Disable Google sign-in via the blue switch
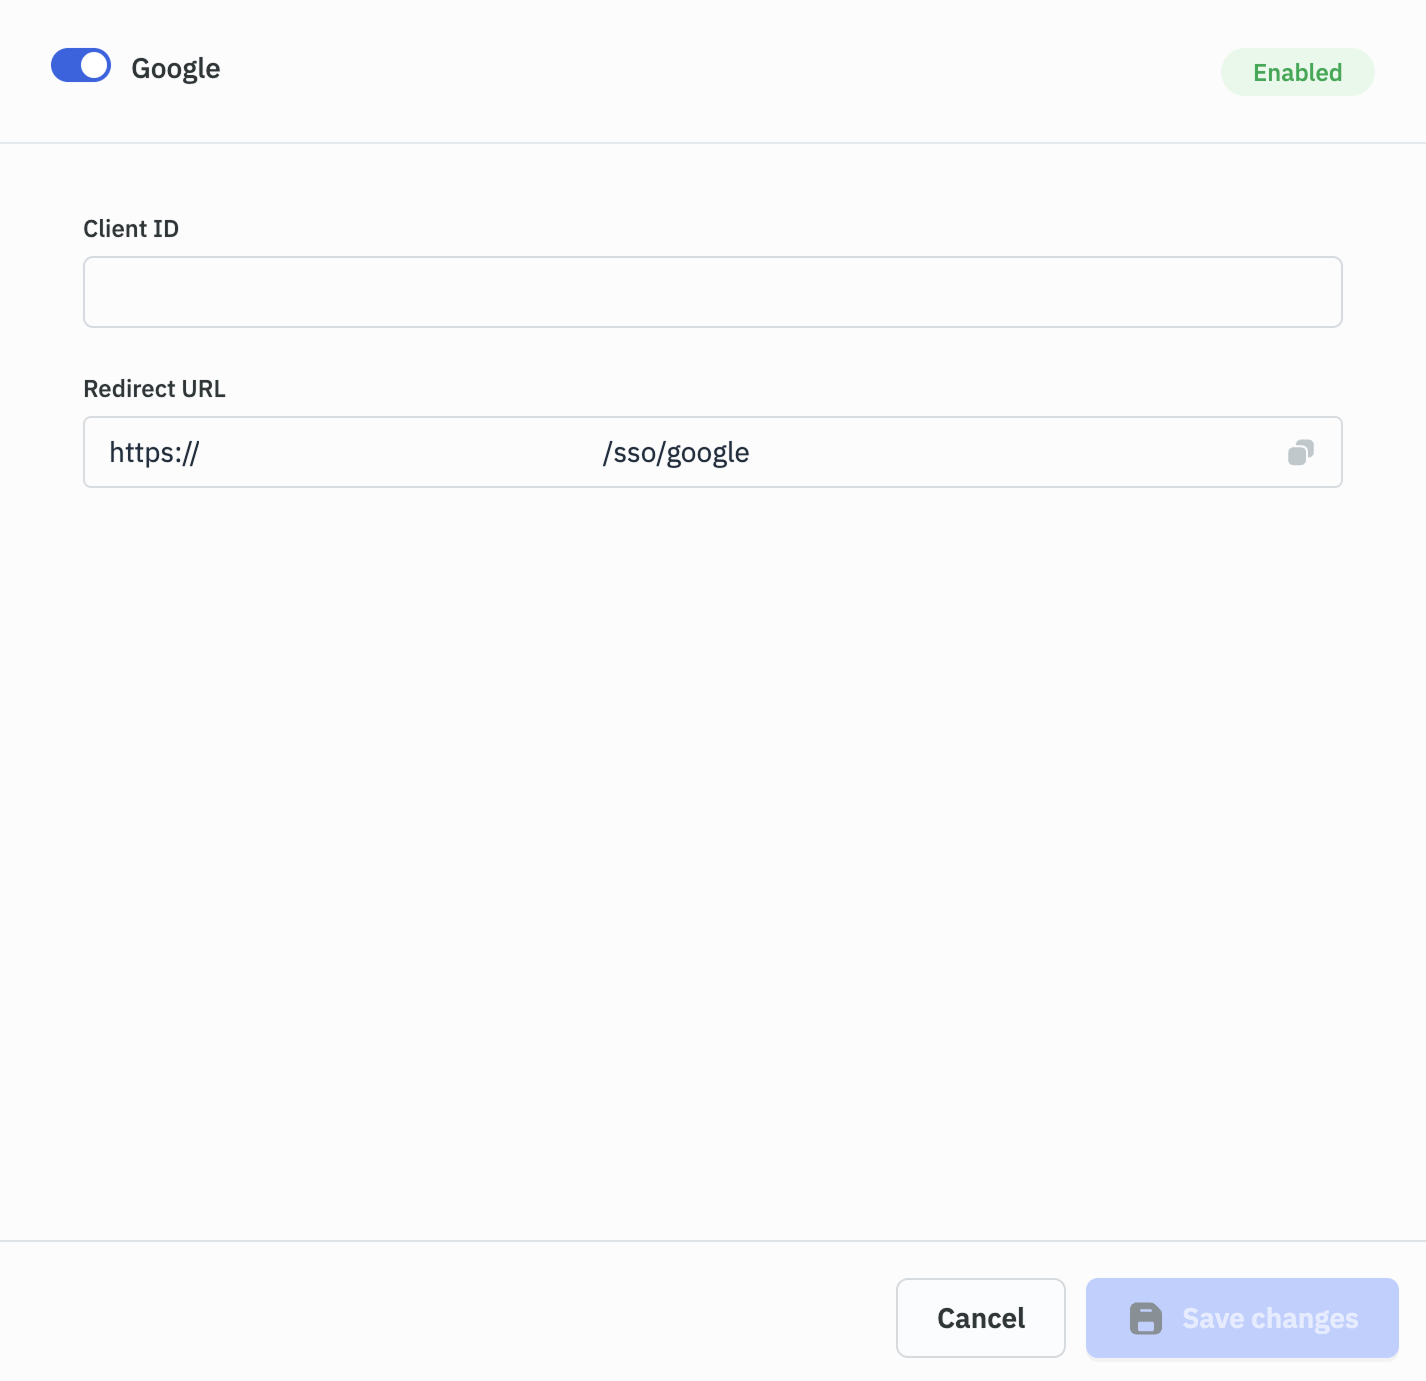This screenshot has height=1381, width=1426. pyautogui.click(x=81, y=66)
